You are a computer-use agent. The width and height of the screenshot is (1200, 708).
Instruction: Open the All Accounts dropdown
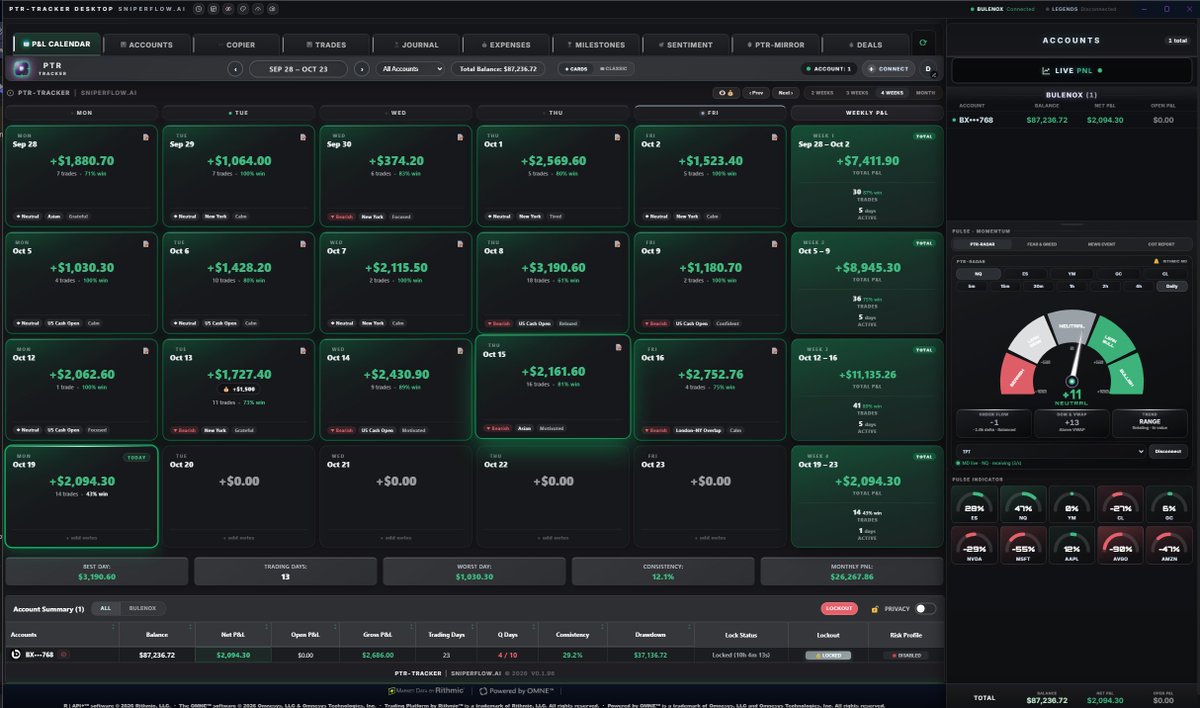(410, 69)
